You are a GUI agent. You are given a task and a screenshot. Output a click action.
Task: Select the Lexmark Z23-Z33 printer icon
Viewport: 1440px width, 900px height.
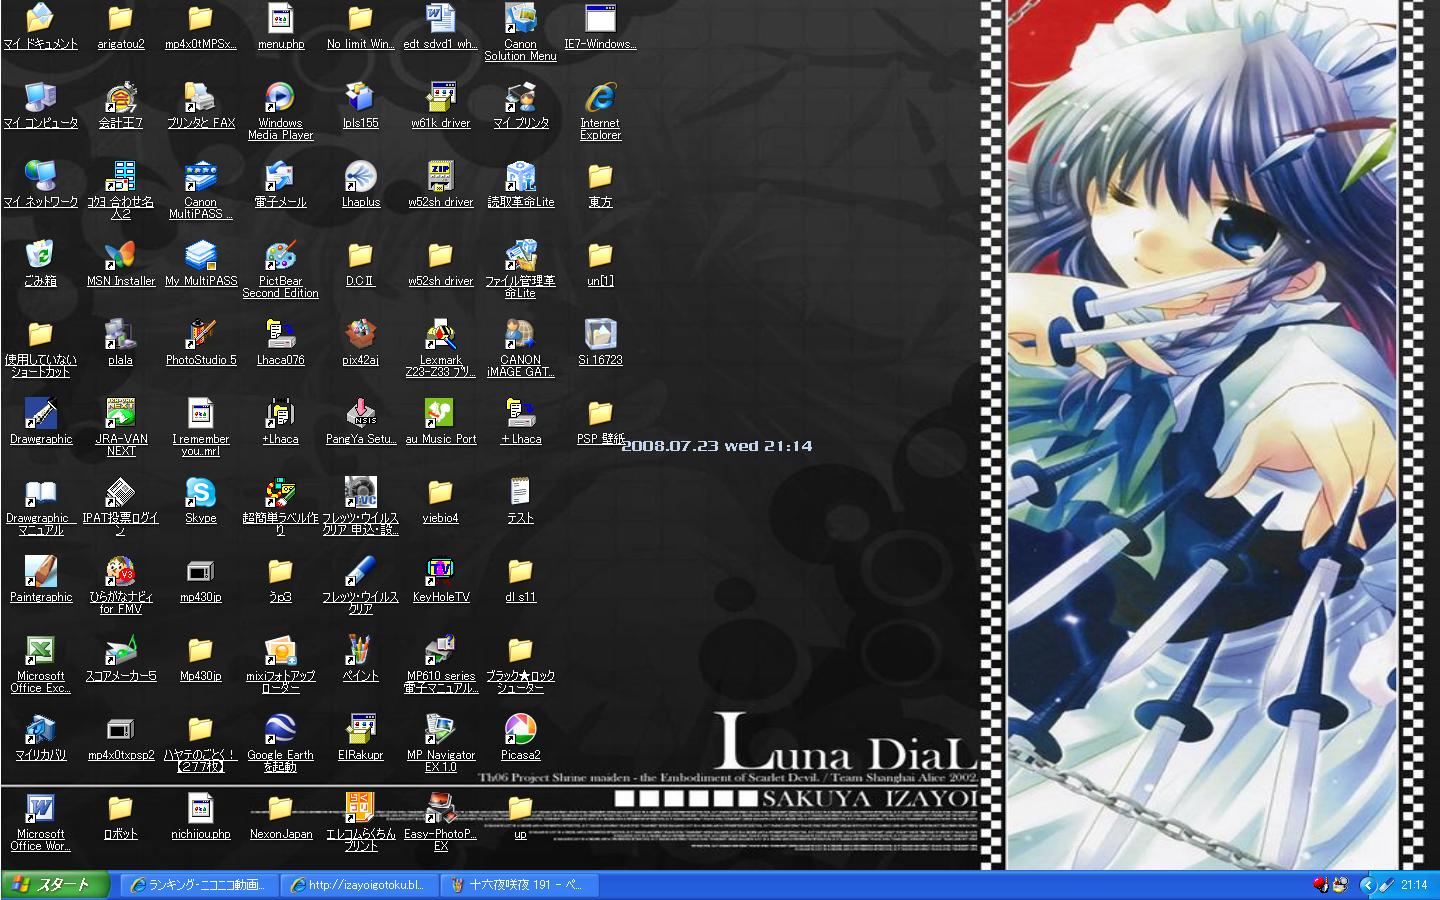click(440, 334)
